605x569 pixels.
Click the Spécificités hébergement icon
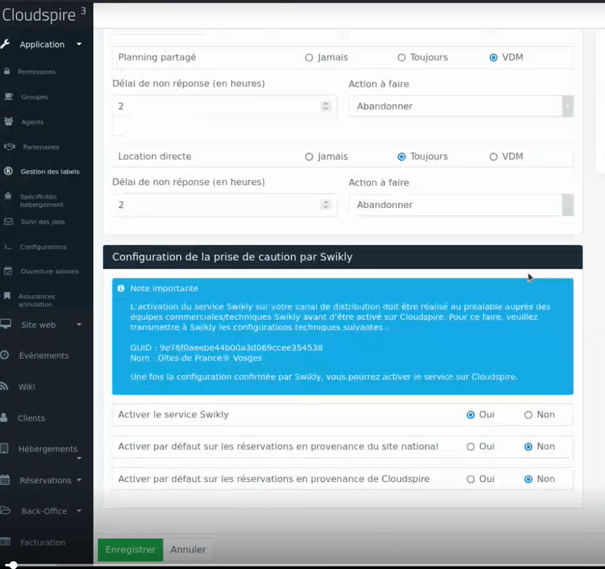pyautogui.click(x=8, y=196)
